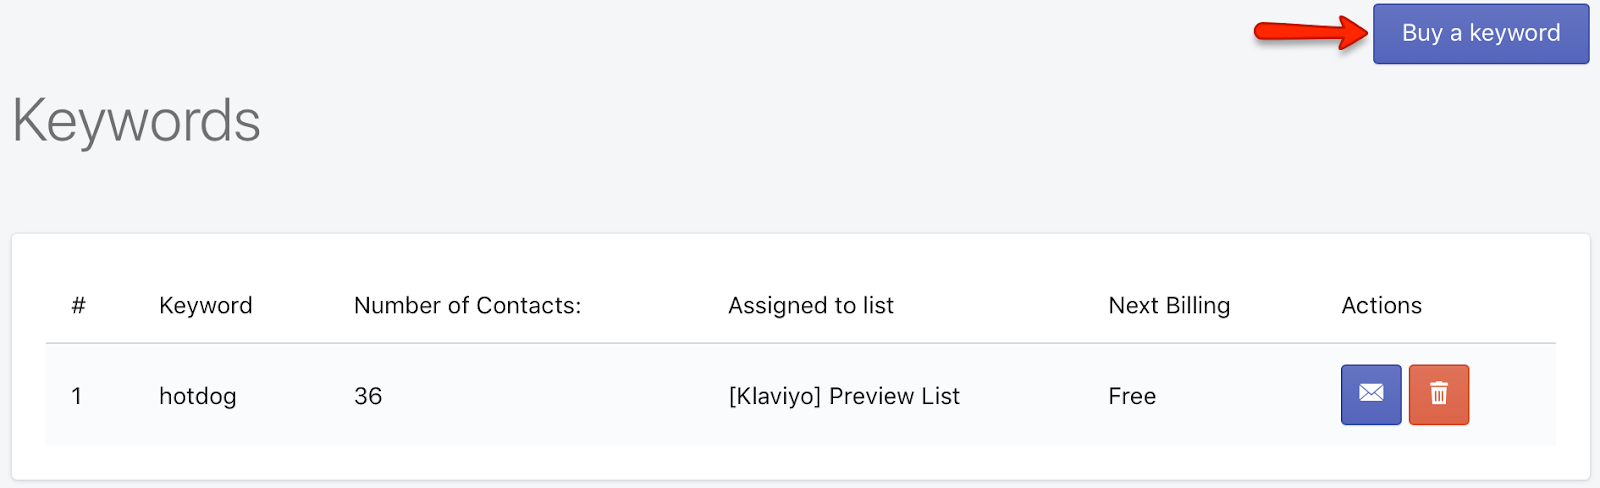Click the Keywords page heading
1600x488 pixels.
pyautogui.click(x=136, y=121)
